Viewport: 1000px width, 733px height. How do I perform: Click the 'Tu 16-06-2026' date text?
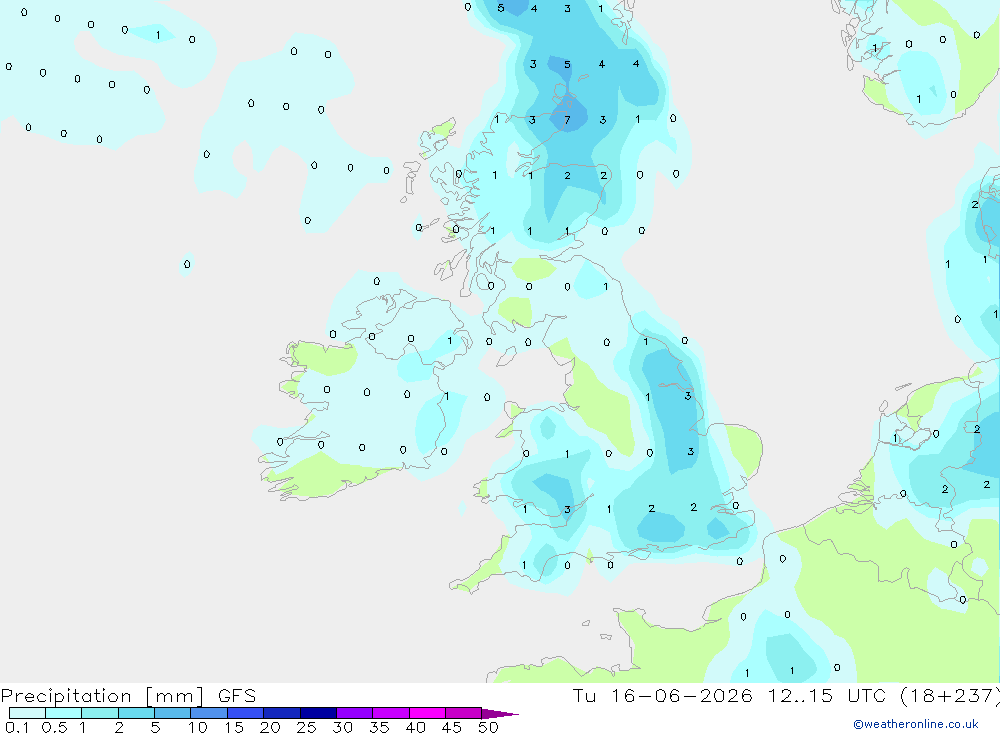[x=662, y=695]
